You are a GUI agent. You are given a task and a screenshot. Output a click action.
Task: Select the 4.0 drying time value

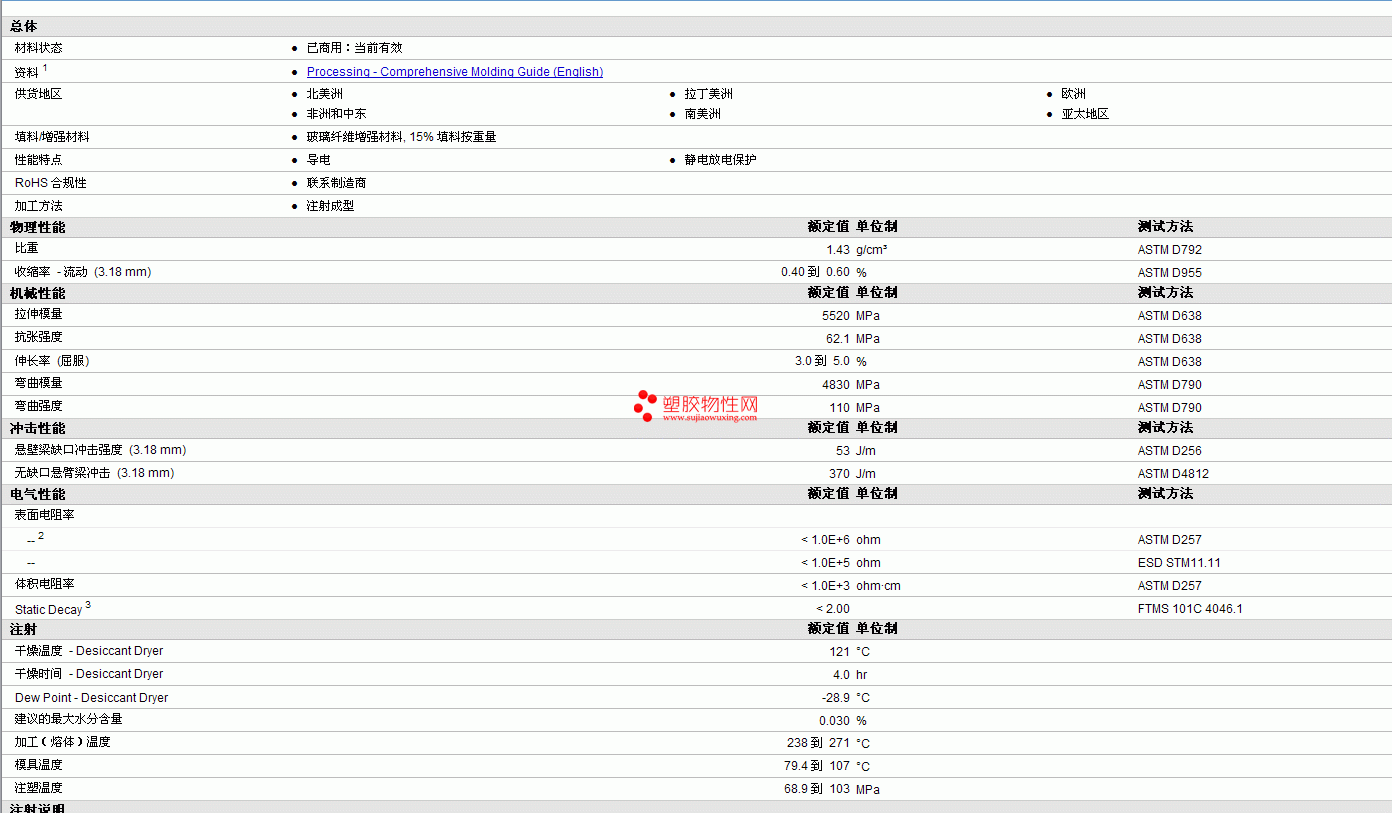click(x=841, y=675)
